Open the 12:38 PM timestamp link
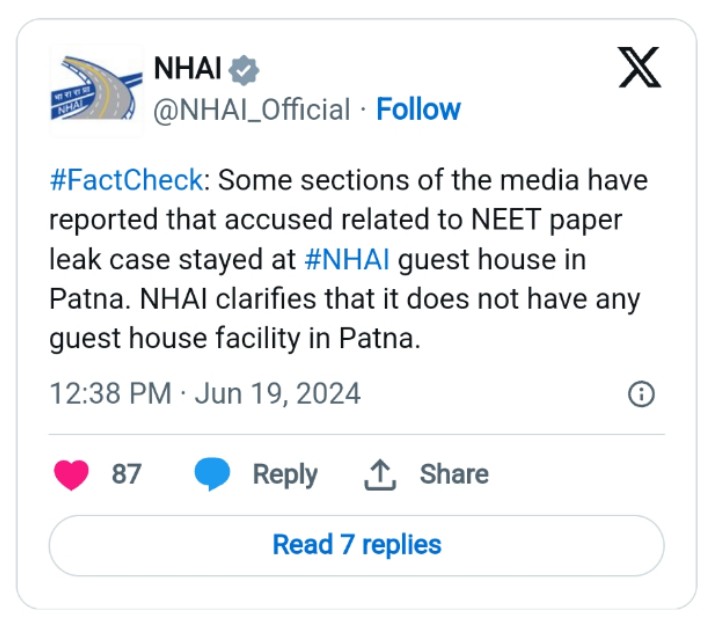Screen dimensions: 706x619 [x=110, y=393]
